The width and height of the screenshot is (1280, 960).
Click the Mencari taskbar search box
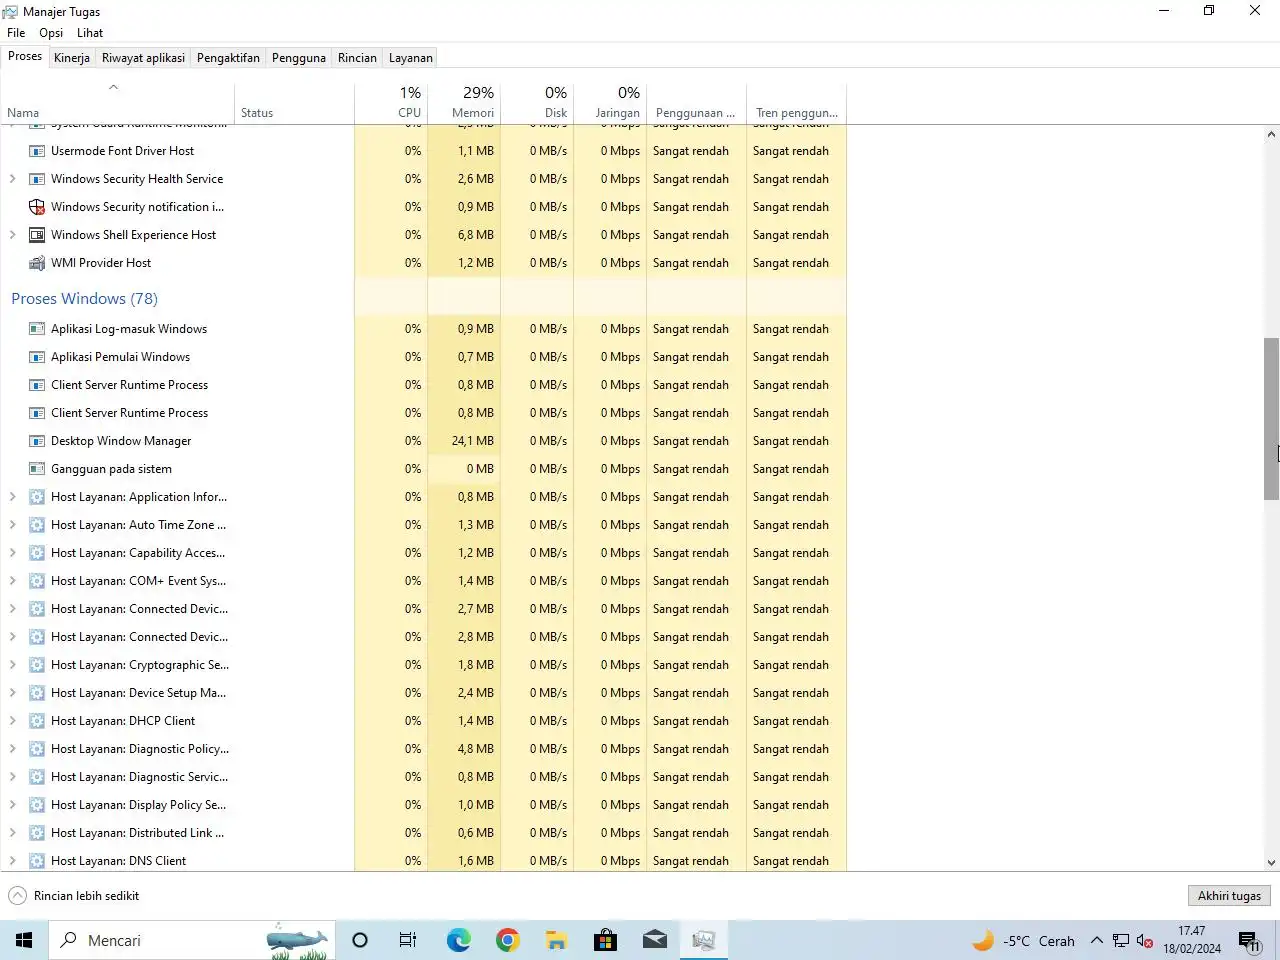(x=192, y=940)
